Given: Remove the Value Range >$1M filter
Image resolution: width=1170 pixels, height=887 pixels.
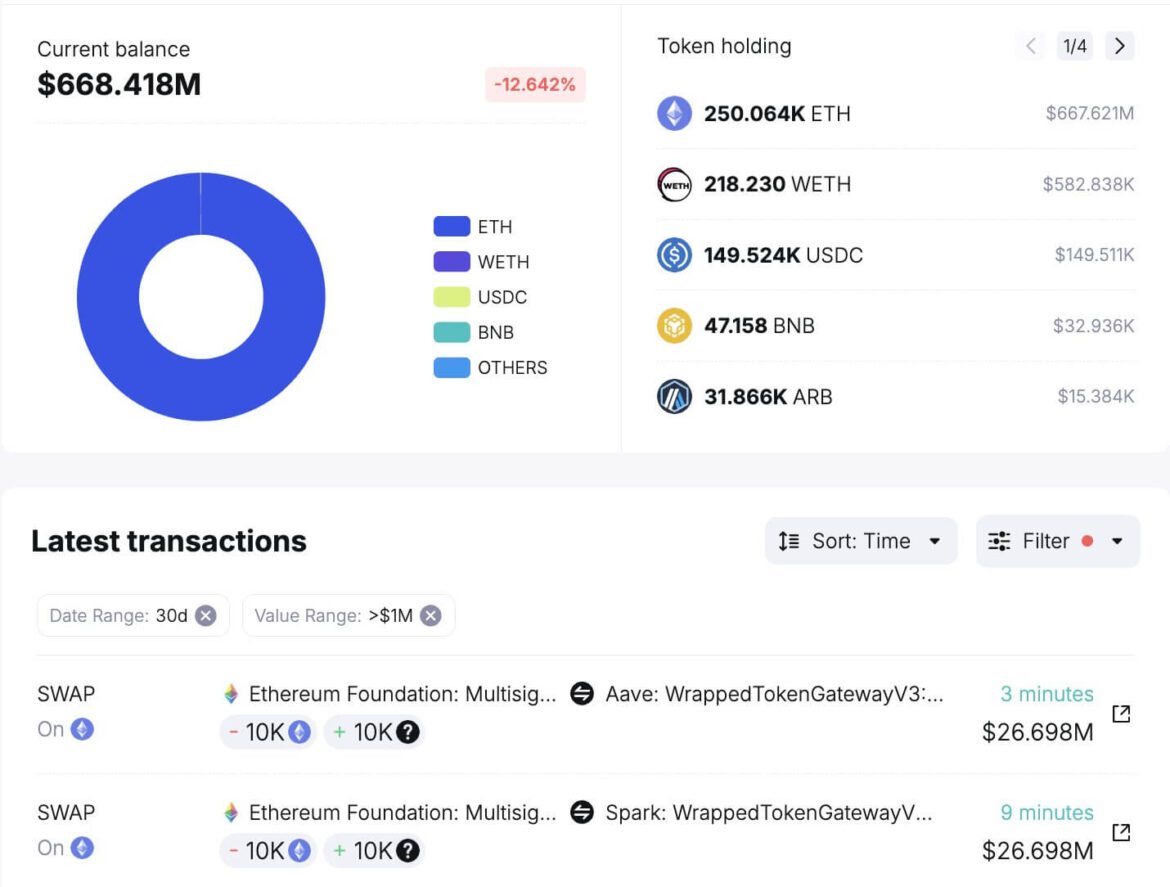Looking at the screenshot, I should click(431, 616).
